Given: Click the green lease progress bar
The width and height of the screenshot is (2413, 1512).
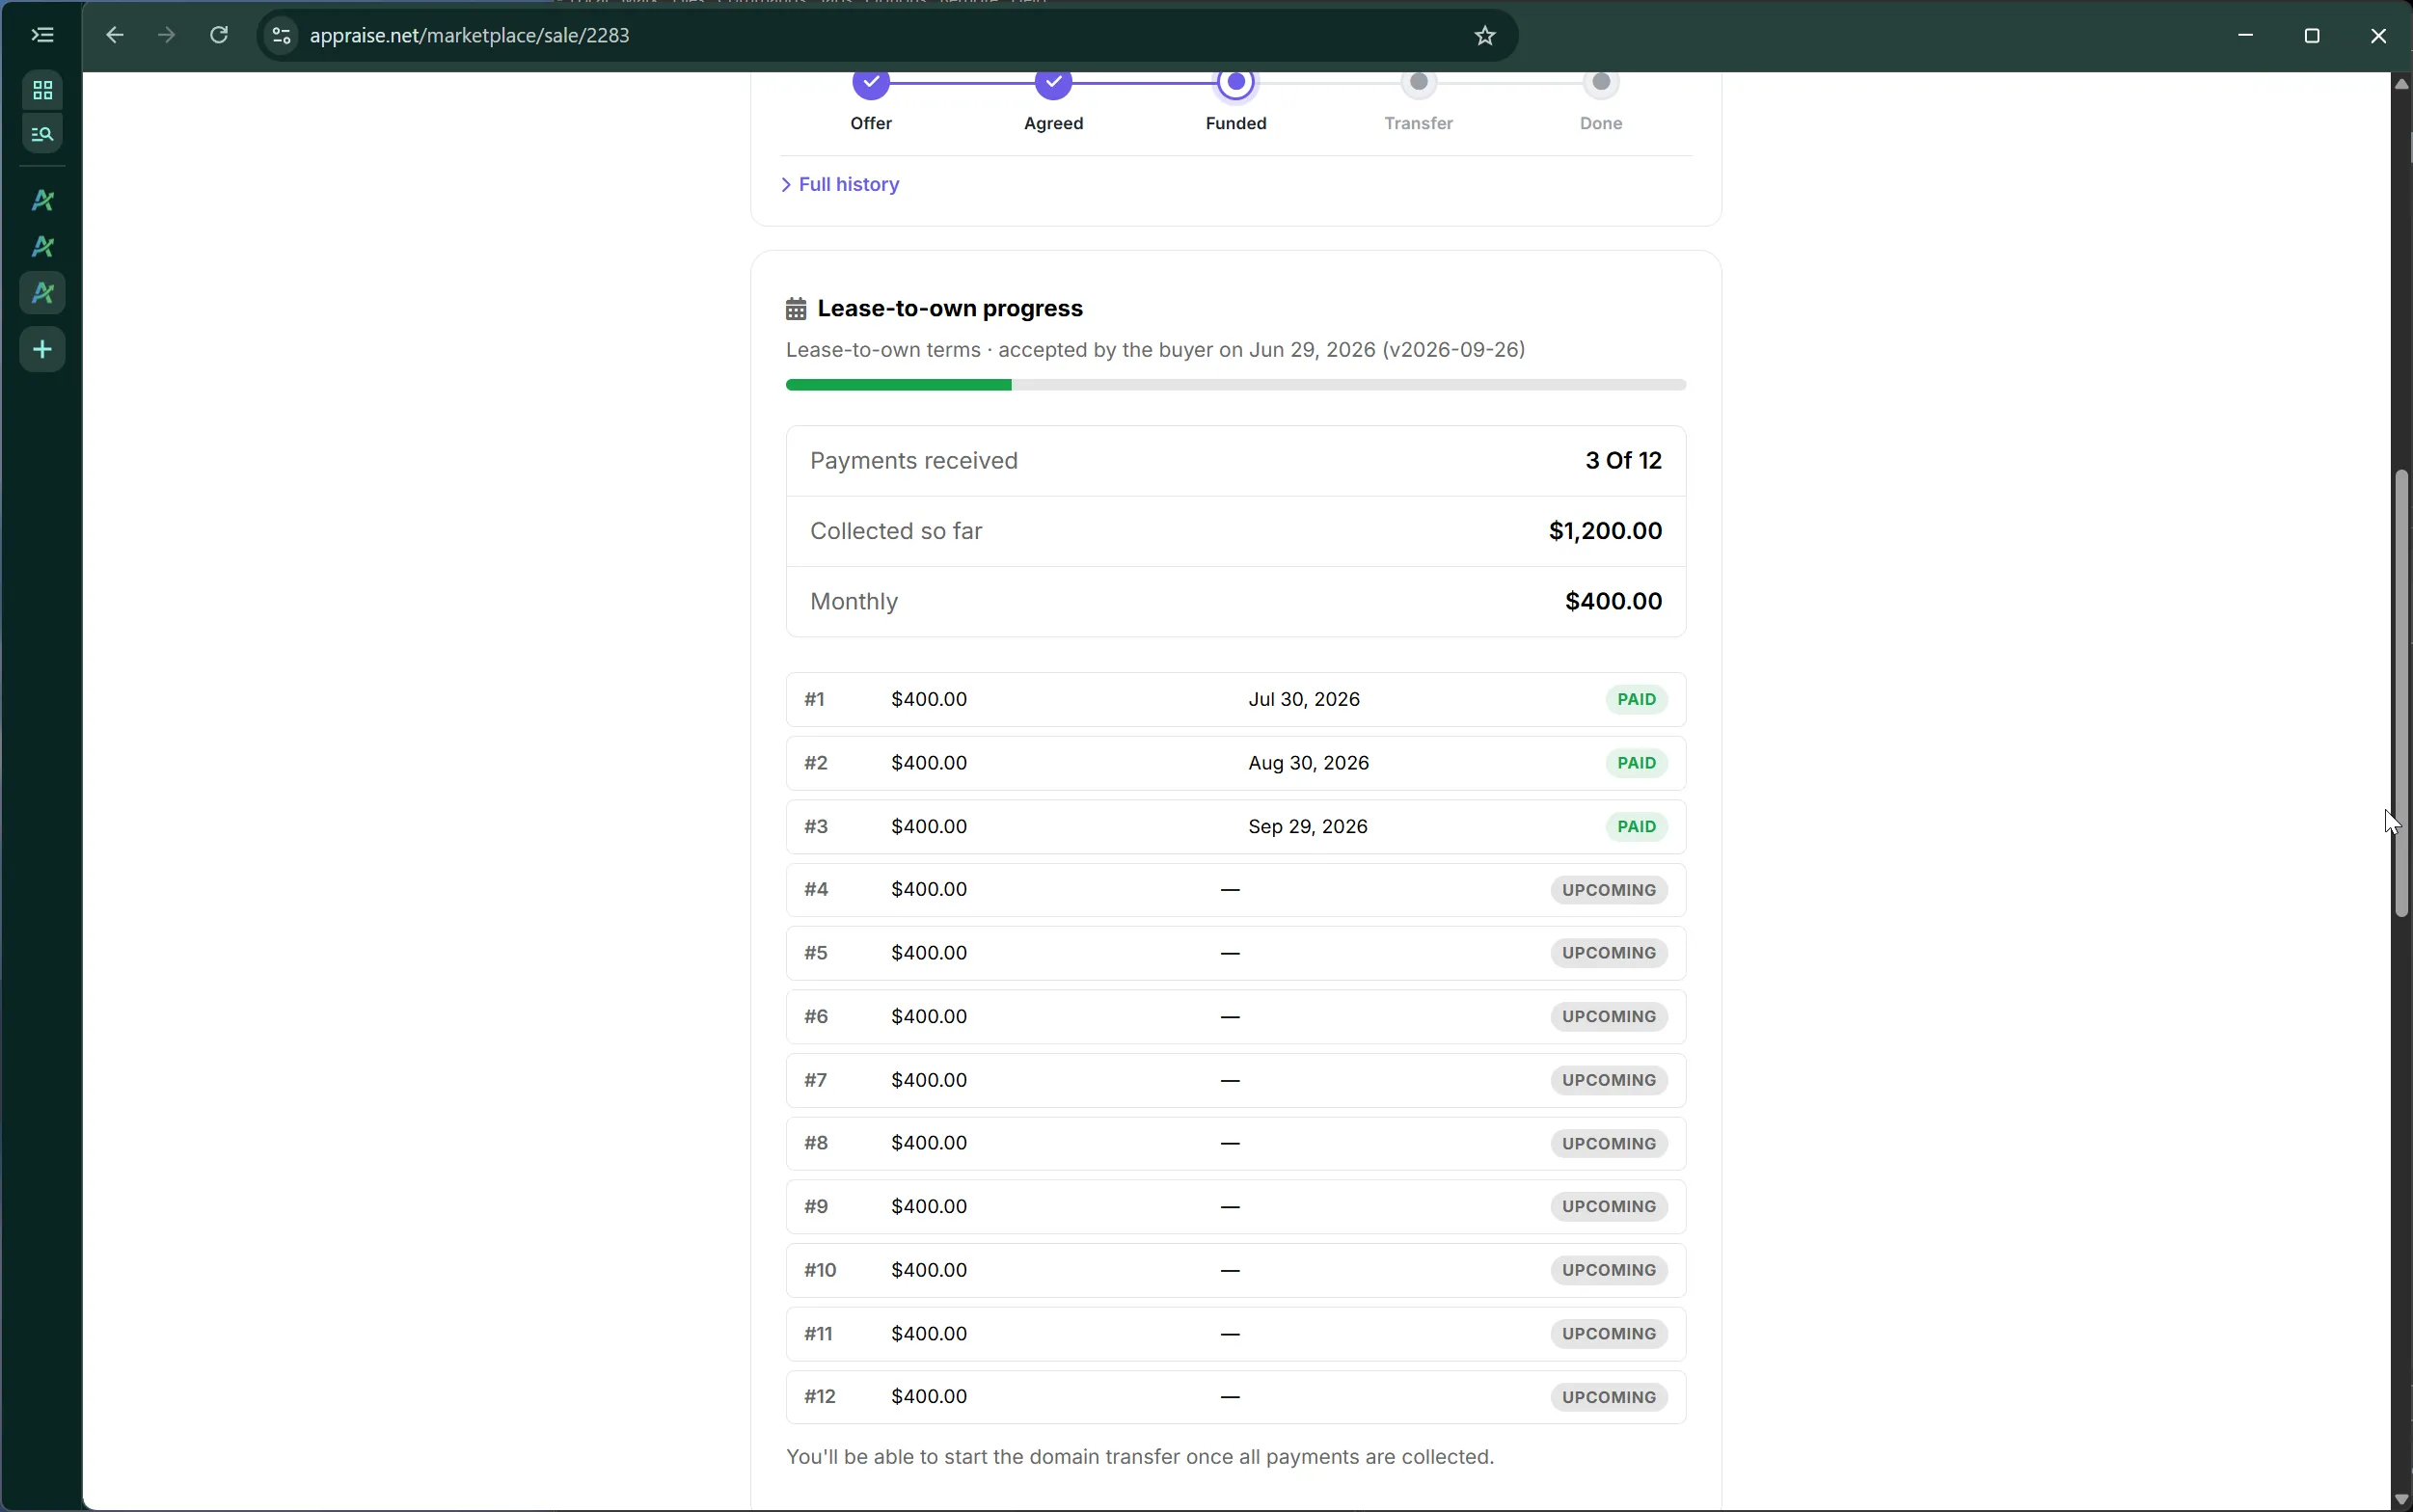Looking at the screenshot, I should [x=898, y=385].
